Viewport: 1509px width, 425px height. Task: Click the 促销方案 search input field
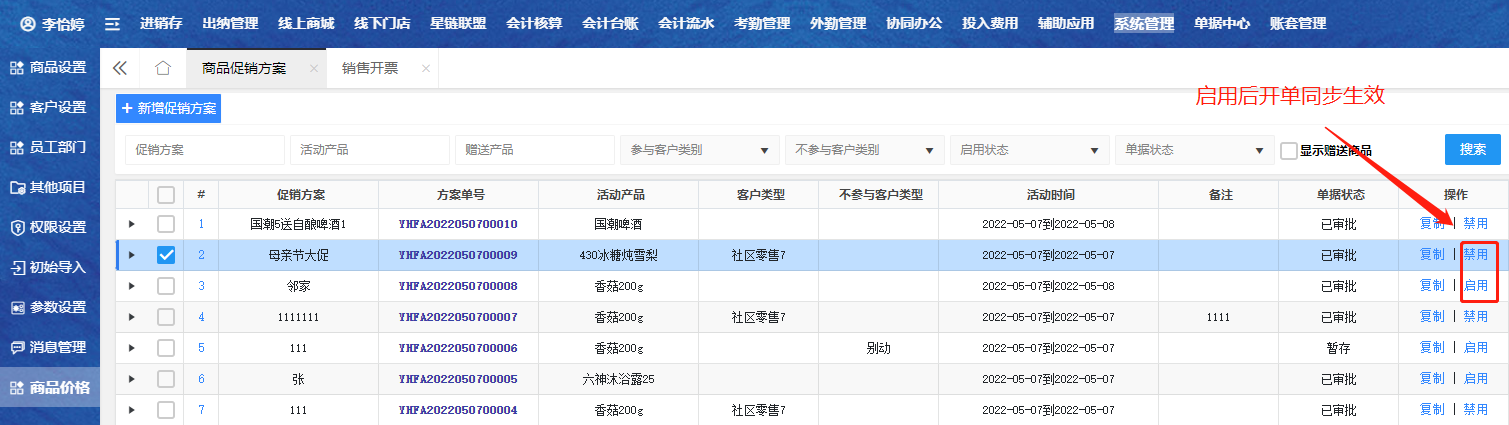pos(205,150)
